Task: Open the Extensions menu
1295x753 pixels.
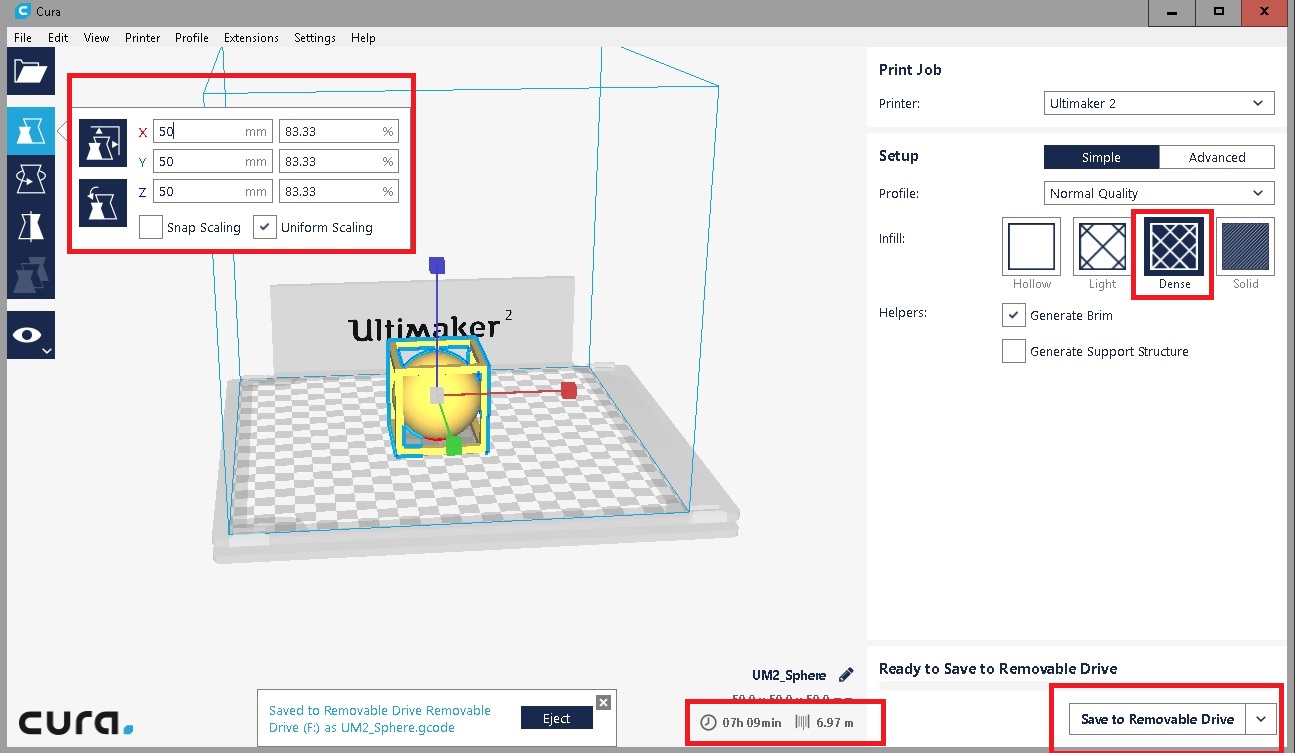Action: [252, 38]
